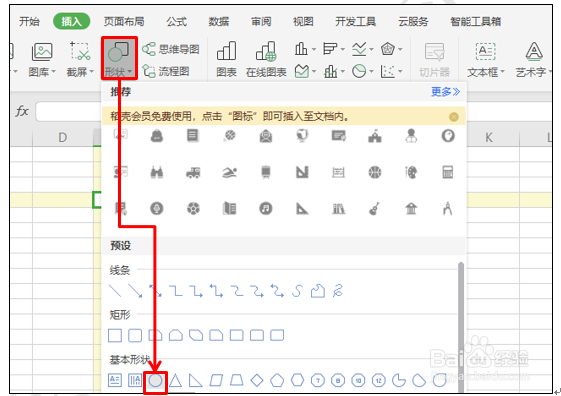Insert a 流程图 flowchart
This screenshot has width=561, height=396.
point(166,71)
